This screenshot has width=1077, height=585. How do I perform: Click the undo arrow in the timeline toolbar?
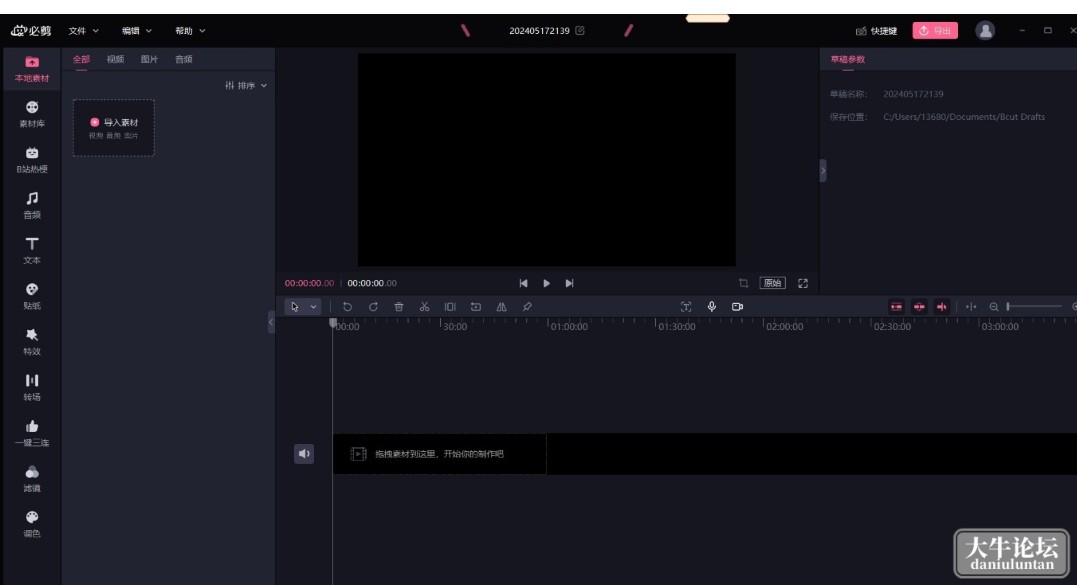348,307
